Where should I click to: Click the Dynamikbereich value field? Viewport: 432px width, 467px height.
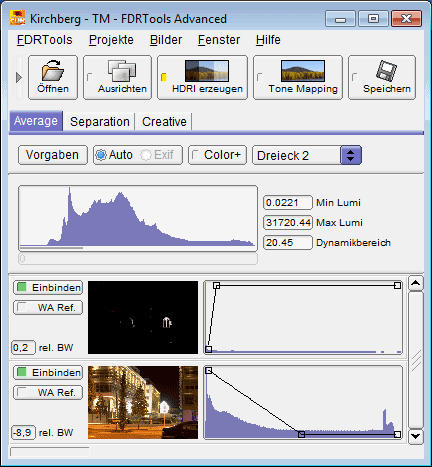(288, 242)
